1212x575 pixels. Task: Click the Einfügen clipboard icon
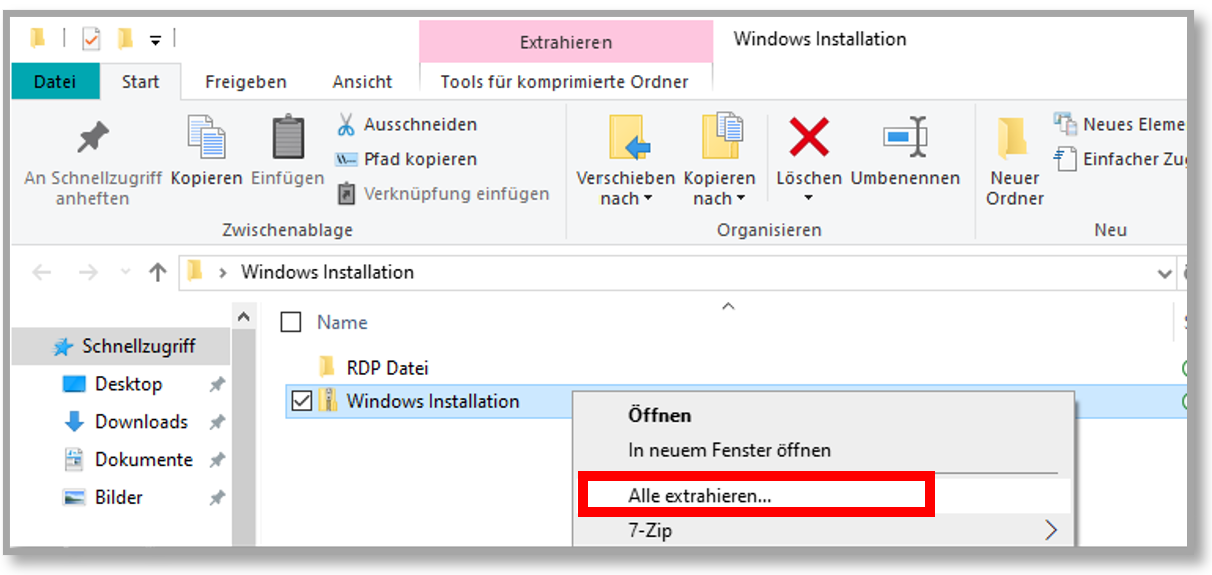coord(288,139)
